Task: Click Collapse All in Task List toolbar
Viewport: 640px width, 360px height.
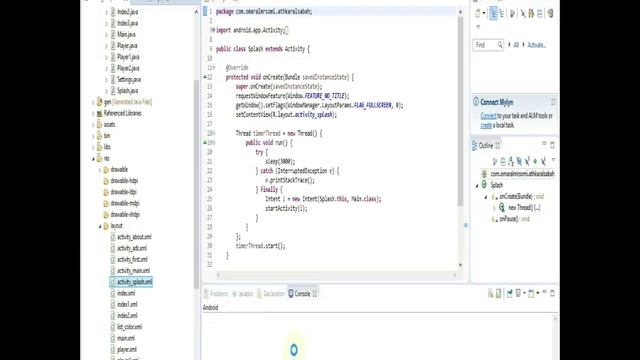Action: [540, 14]
